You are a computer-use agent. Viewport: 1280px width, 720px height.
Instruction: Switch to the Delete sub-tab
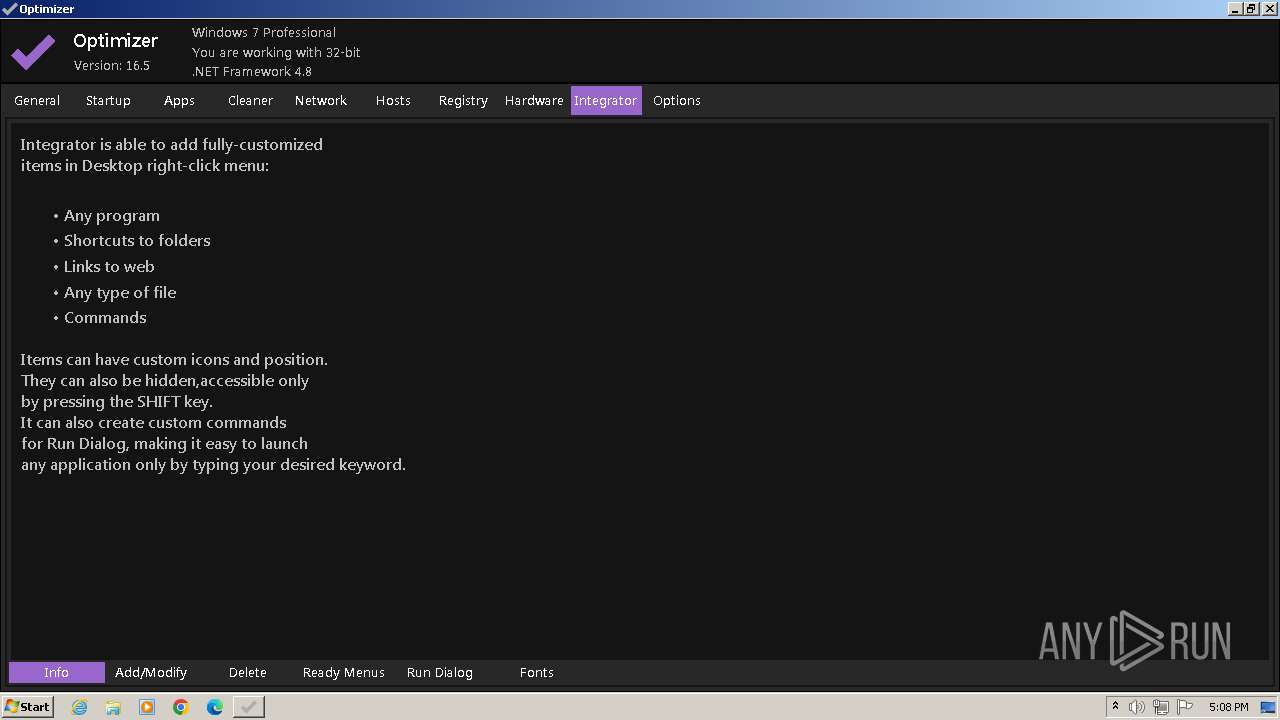coord(247,672)
